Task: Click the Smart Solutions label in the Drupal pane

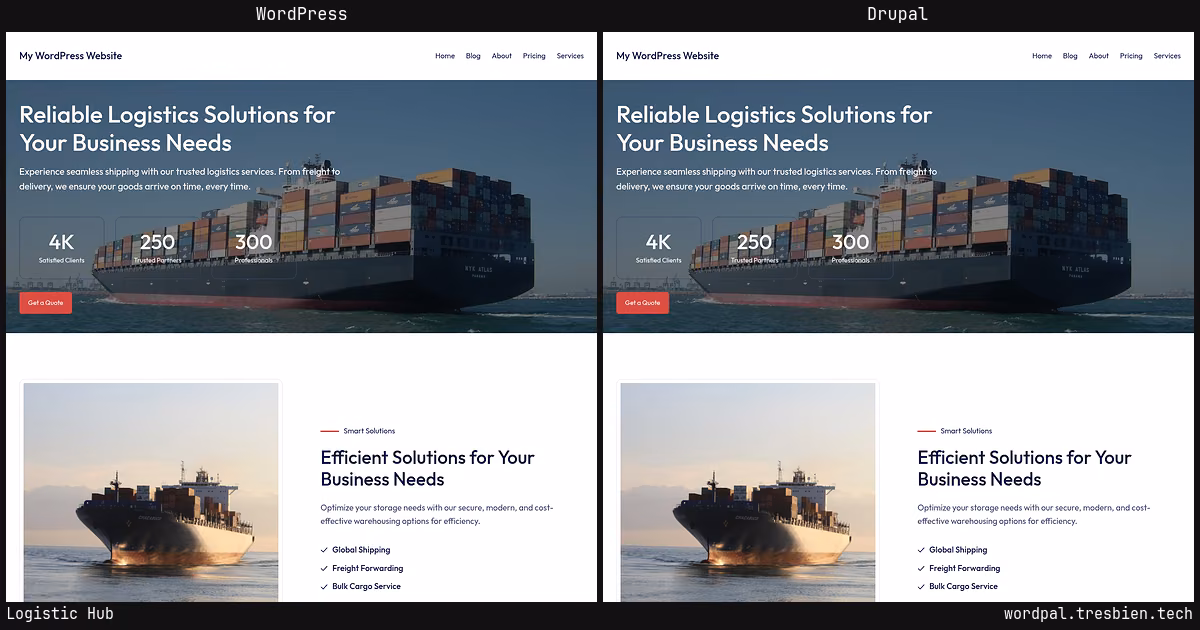Action: [966, 431]
